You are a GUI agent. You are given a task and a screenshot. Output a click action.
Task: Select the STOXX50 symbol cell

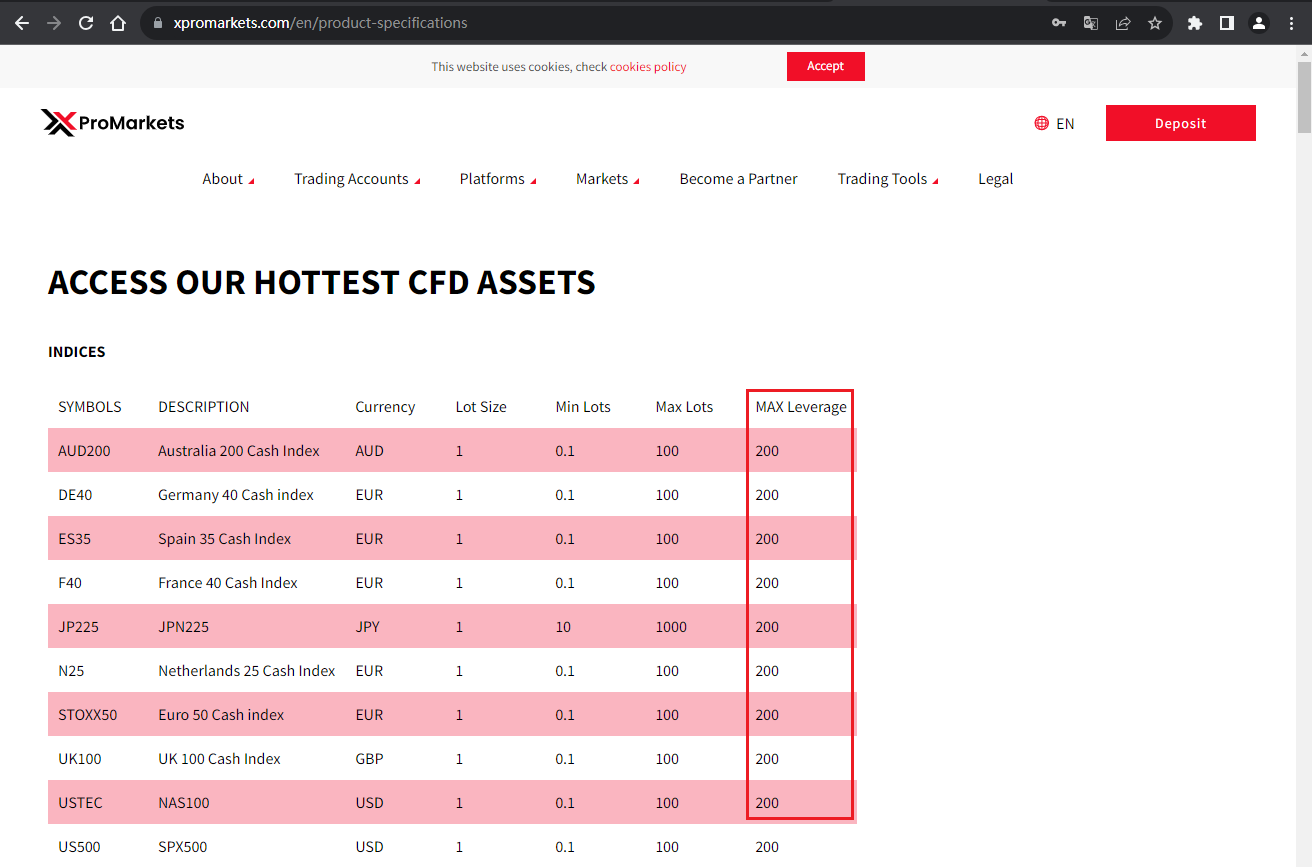click(88, 715)
